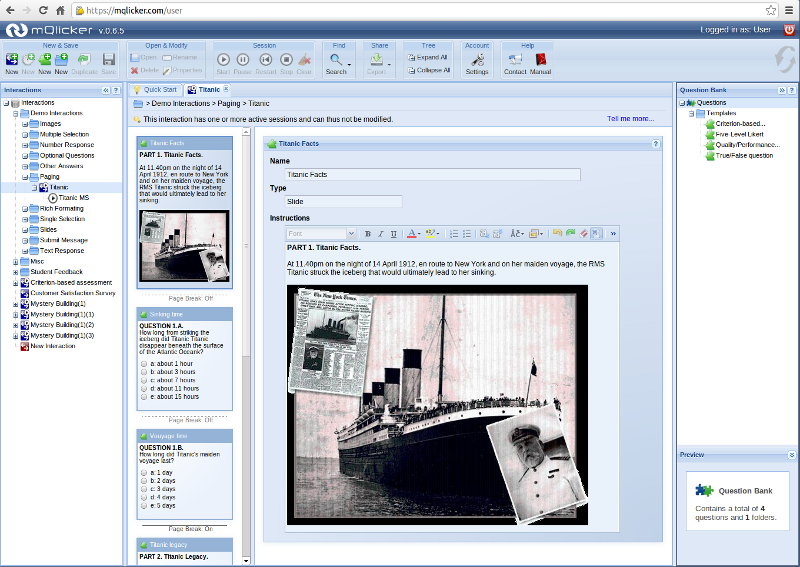Screen dimensions: 800x567
Task: Click the 'Tell me more...' link
Action: 631,119
